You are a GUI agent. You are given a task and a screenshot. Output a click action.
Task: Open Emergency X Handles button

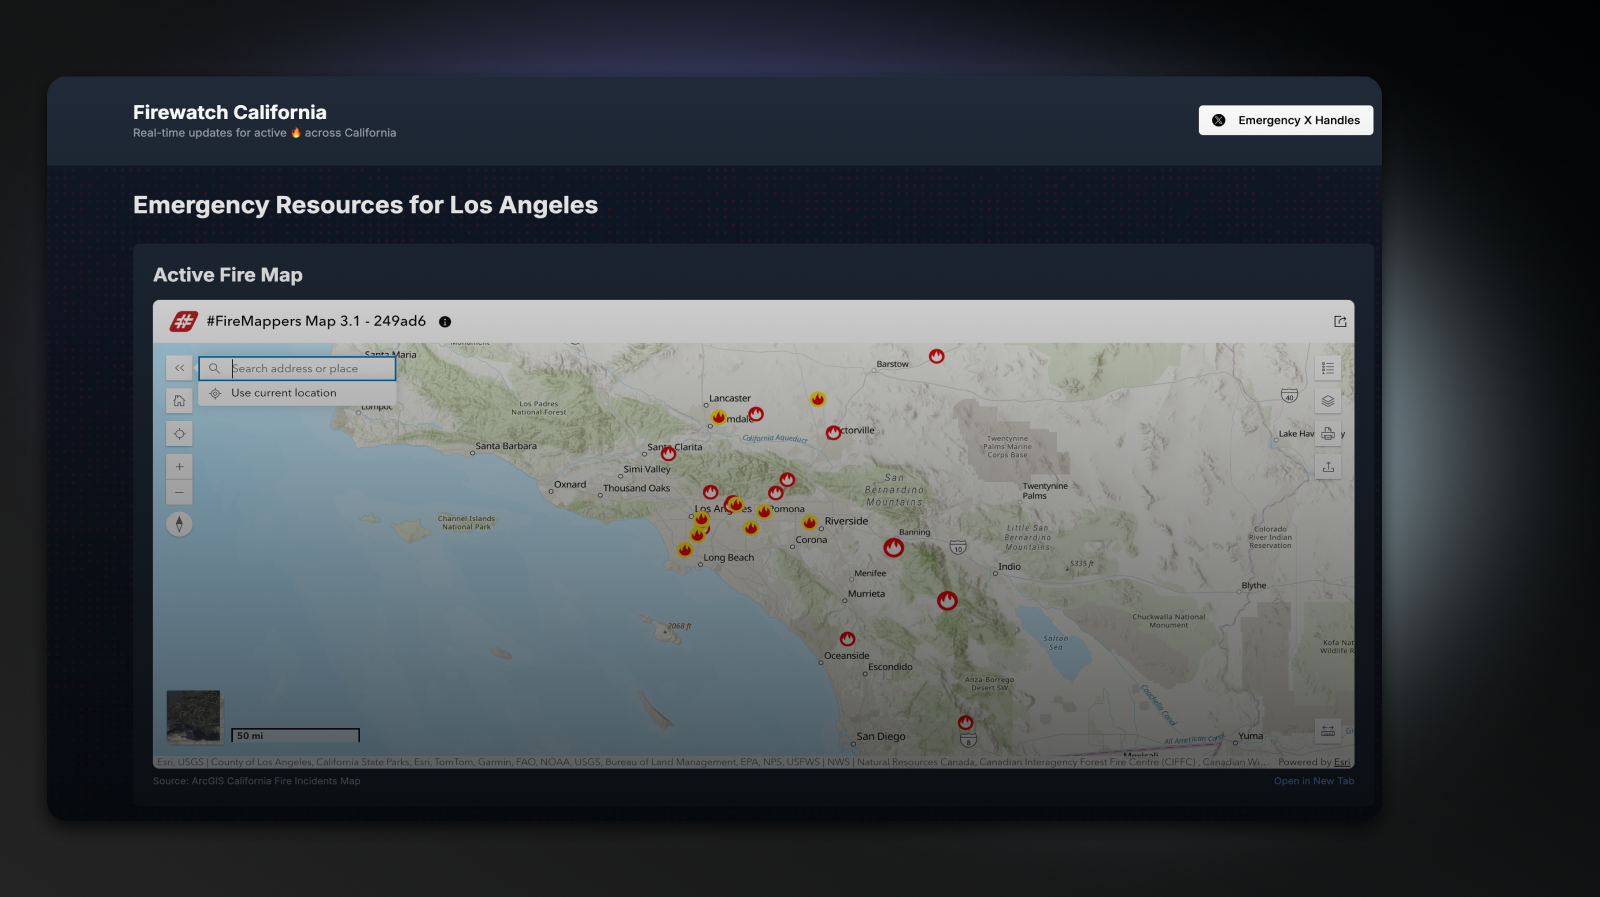coord(1285,120)
